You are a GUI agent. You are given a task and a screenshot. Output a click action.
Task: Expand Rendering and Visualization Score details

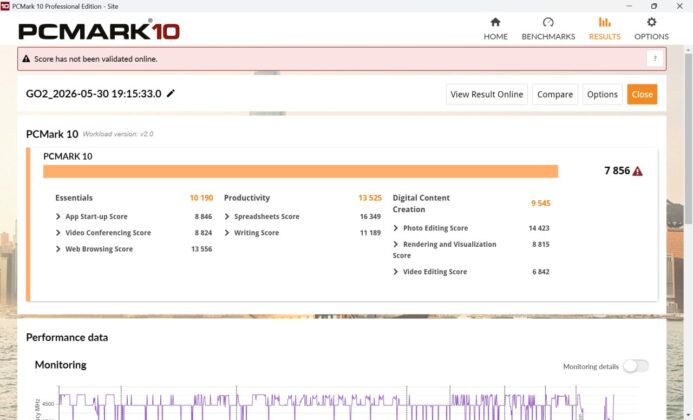coord(396,244)
